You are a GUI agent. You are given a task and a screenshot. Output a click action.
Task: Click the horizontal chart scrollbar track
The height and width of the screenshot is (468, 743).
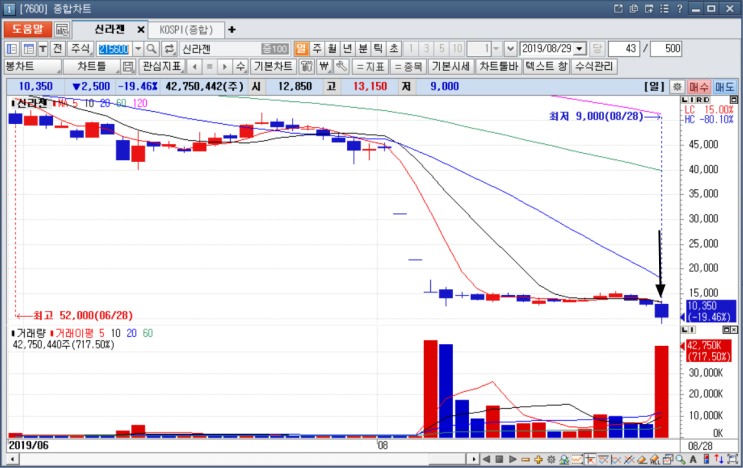tap(242, 459)
